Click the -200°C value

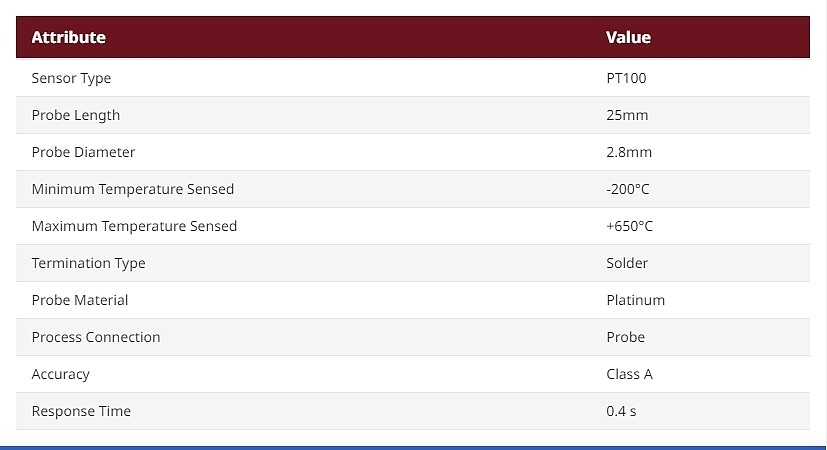(x=628, y=189)
